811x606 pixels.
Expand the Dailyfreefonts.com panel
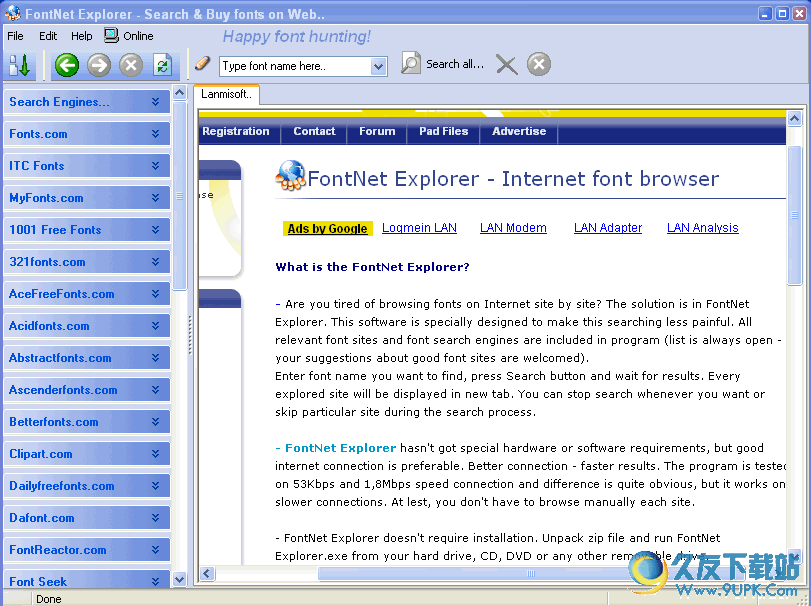[87, 487]
